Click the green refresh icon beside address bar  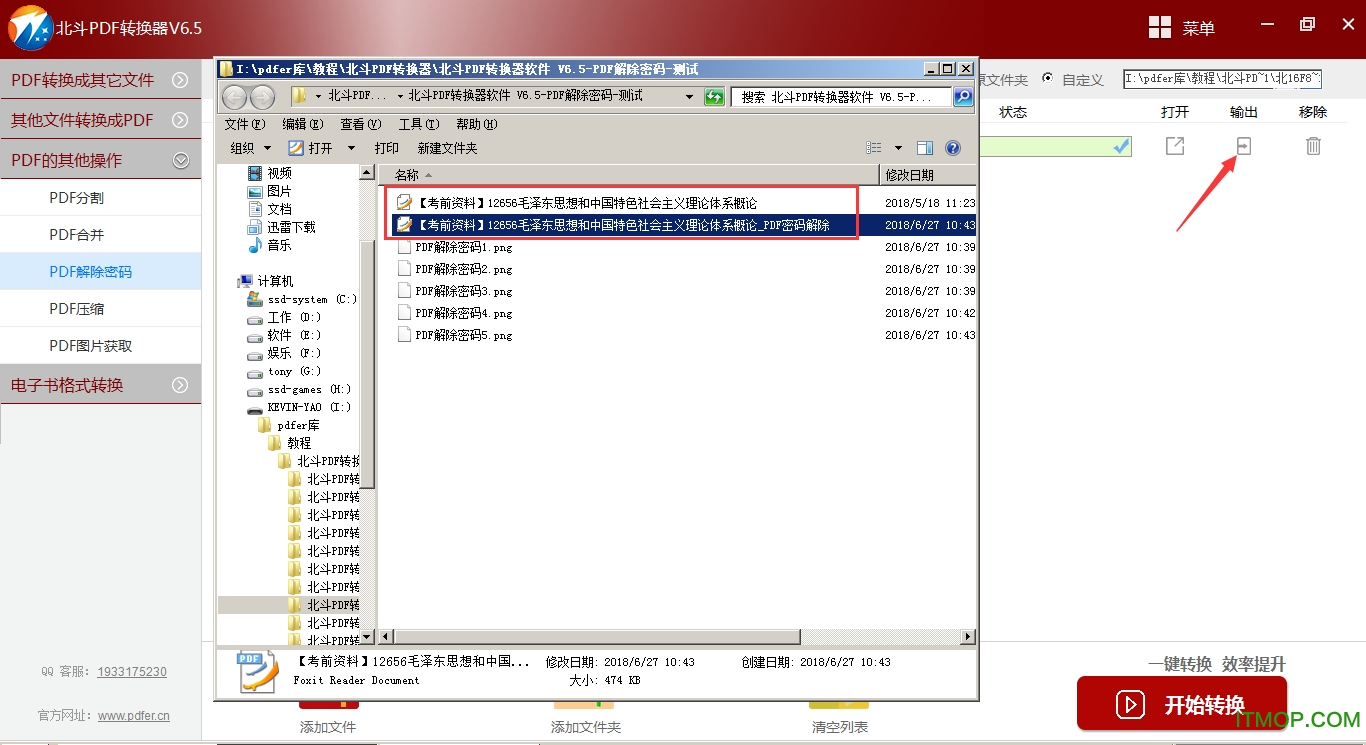[x=714, y=97]
